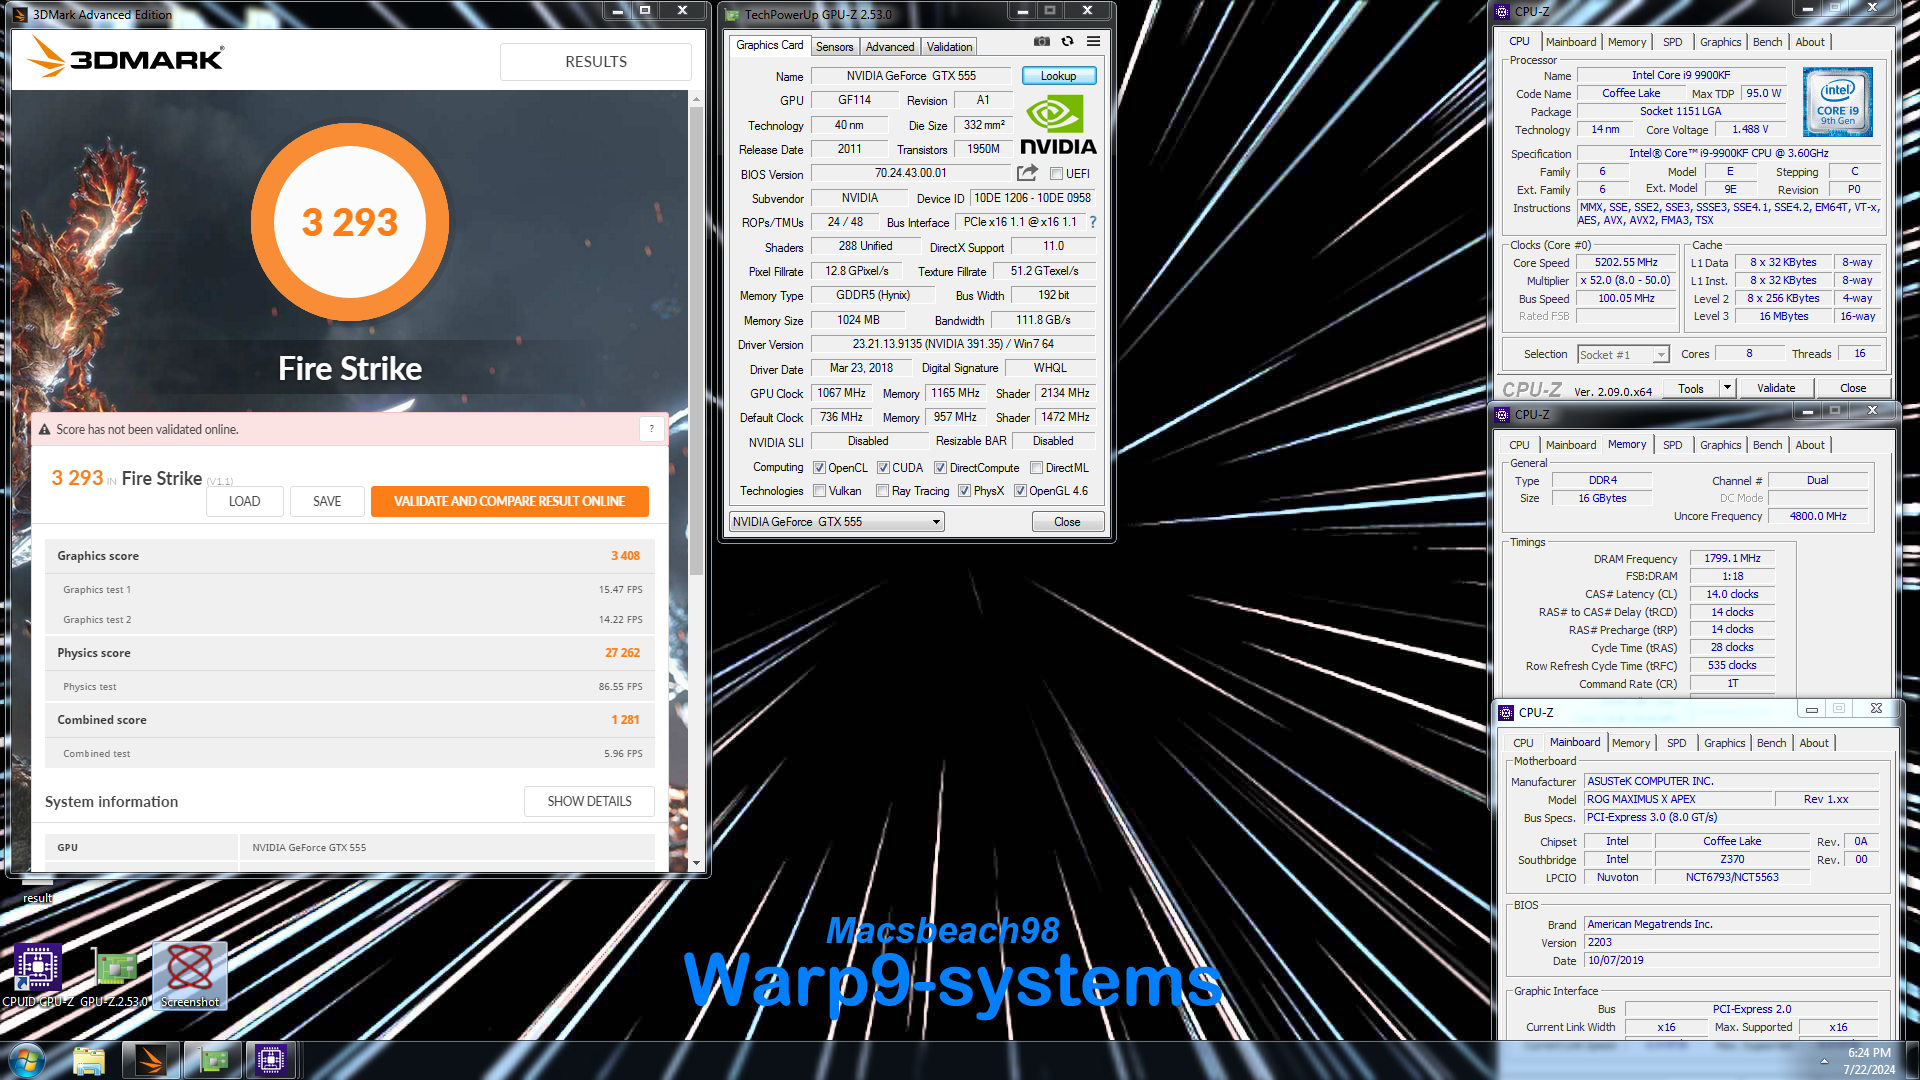The height and width of the screenshot is (1080, 1920).
Task: Open the CPUID CPU-Z desktop shortcut
Action: [x=38, y=976]
